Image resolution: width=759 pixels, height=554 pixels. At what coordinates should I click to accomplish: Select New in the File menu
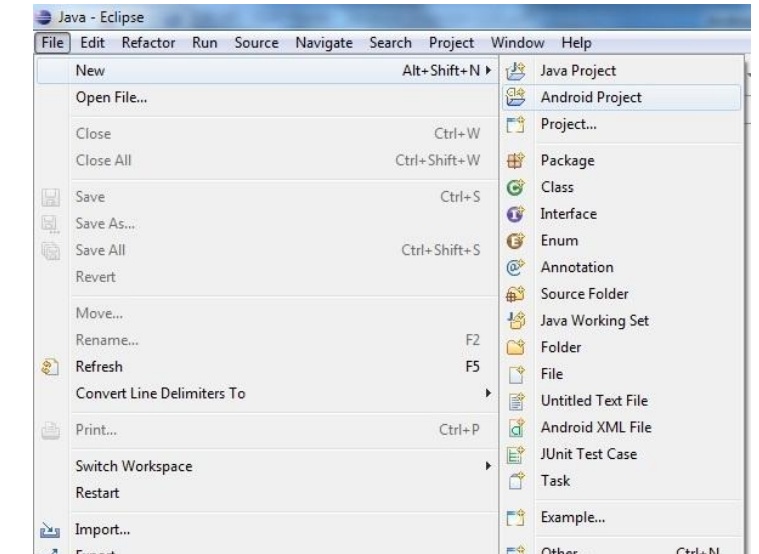click(268, 71)
